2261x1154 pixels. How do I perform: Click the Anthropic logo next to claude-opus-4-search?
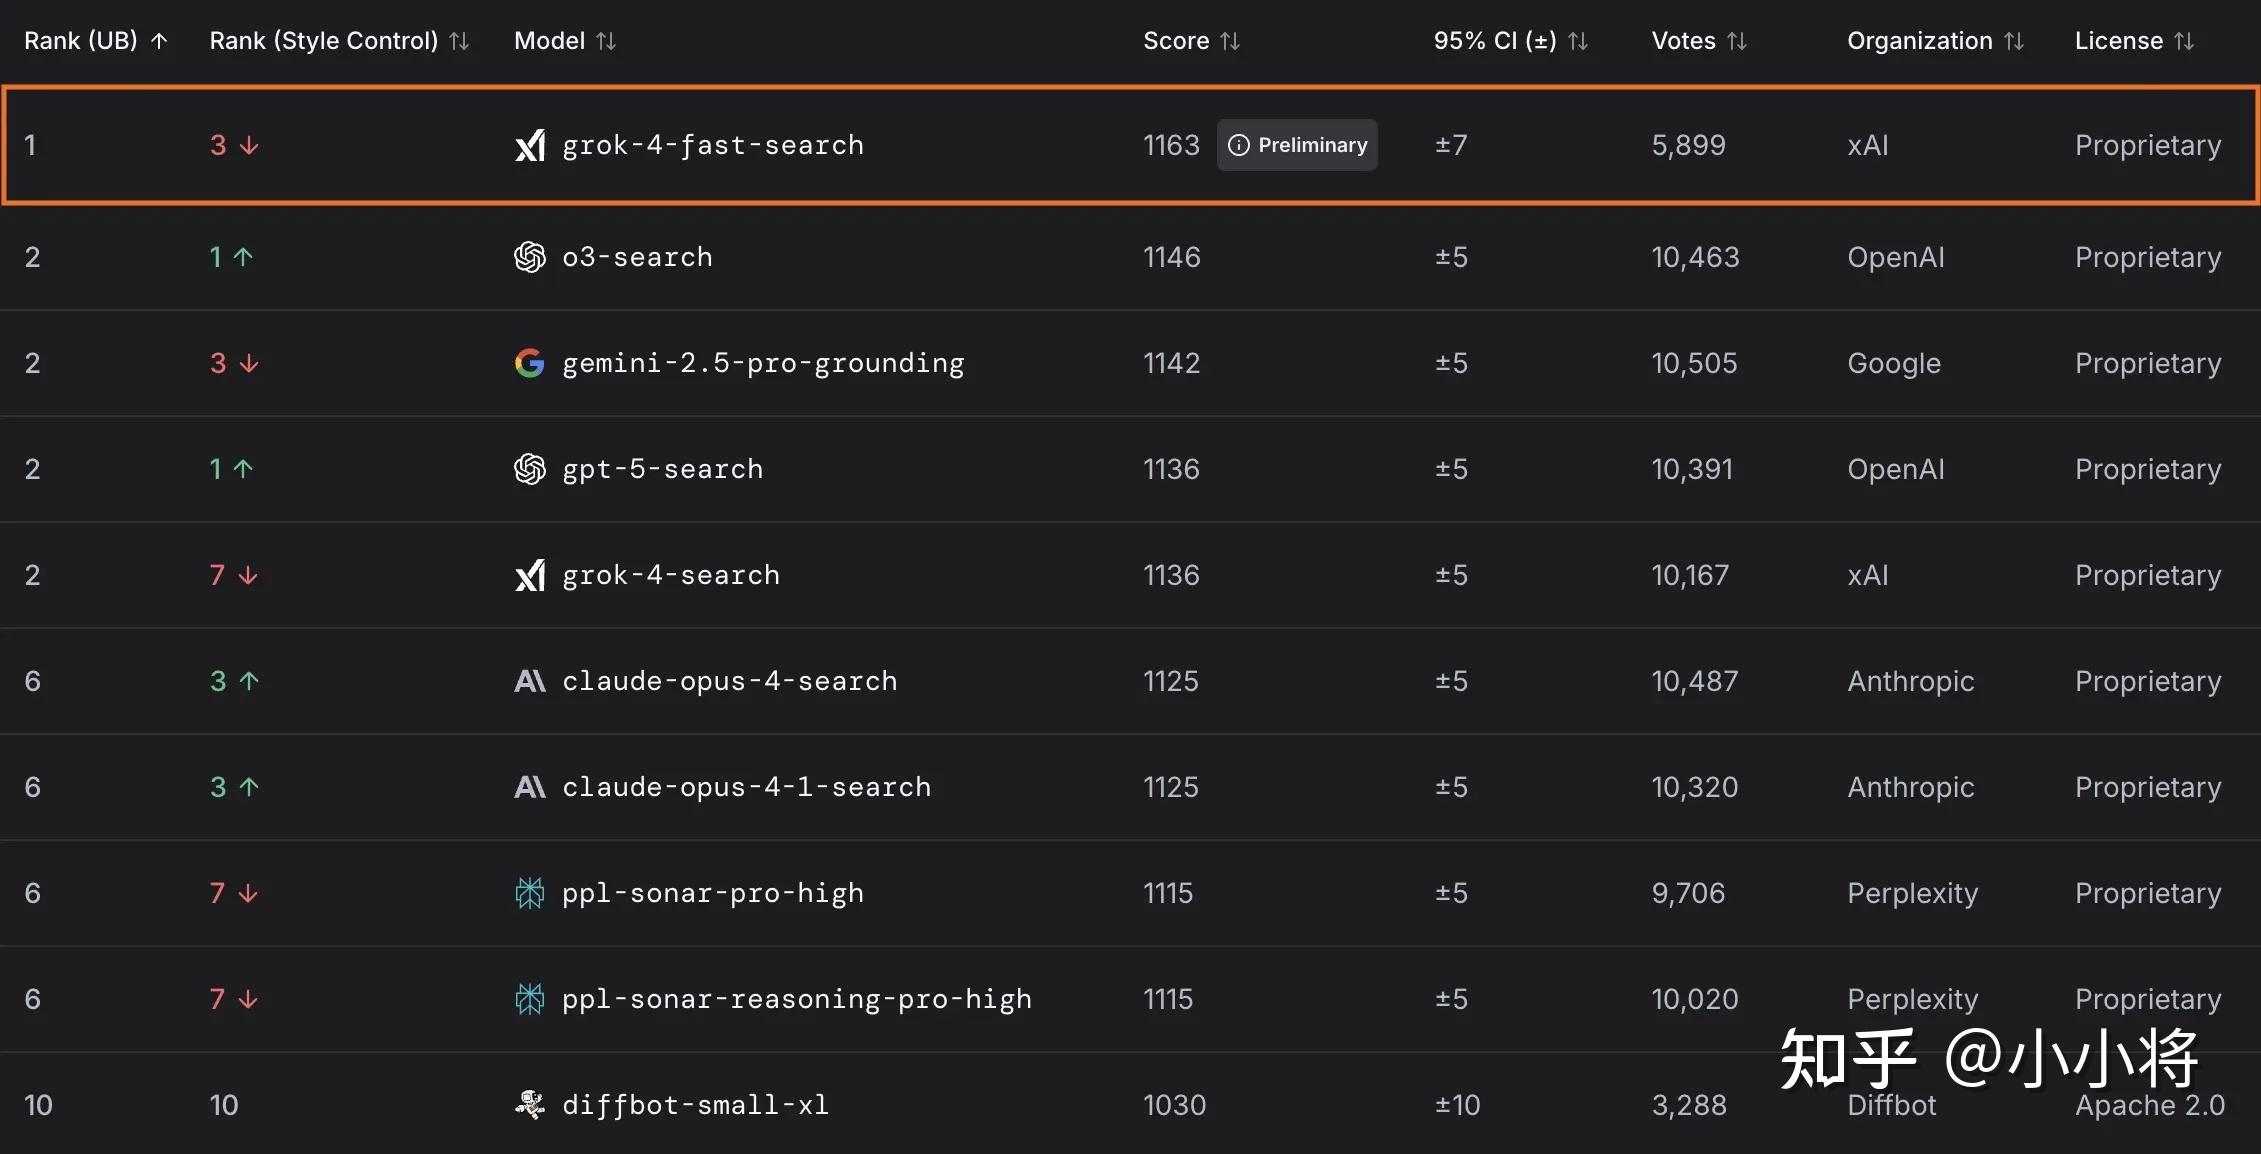tap(529, 681)
